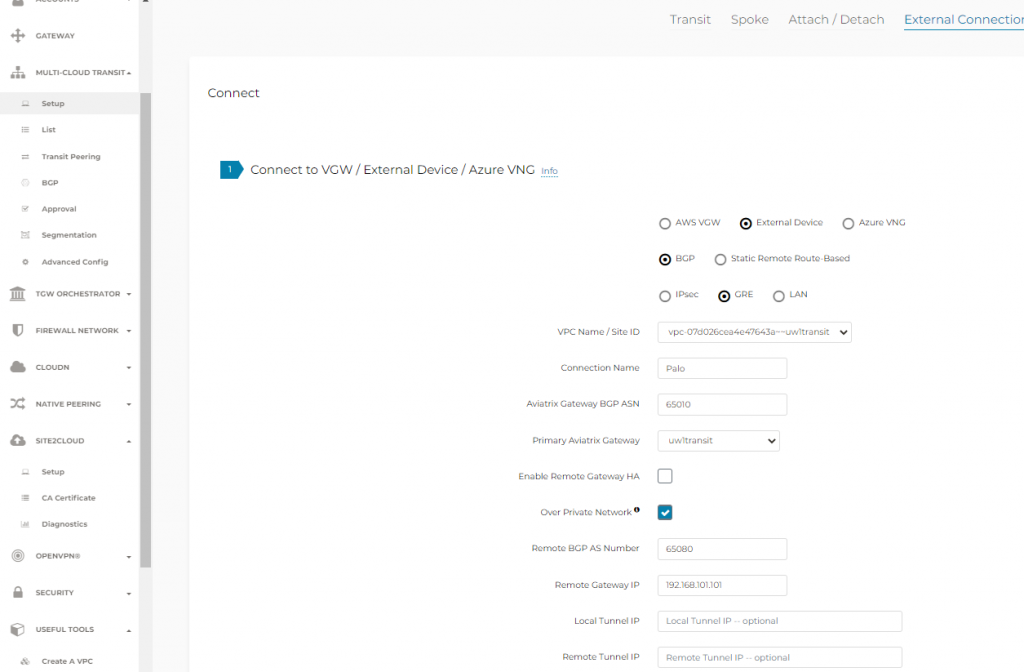Click the Security padlock icon
Viewport: 1024px width, 672px height.
tap(18, 592)
